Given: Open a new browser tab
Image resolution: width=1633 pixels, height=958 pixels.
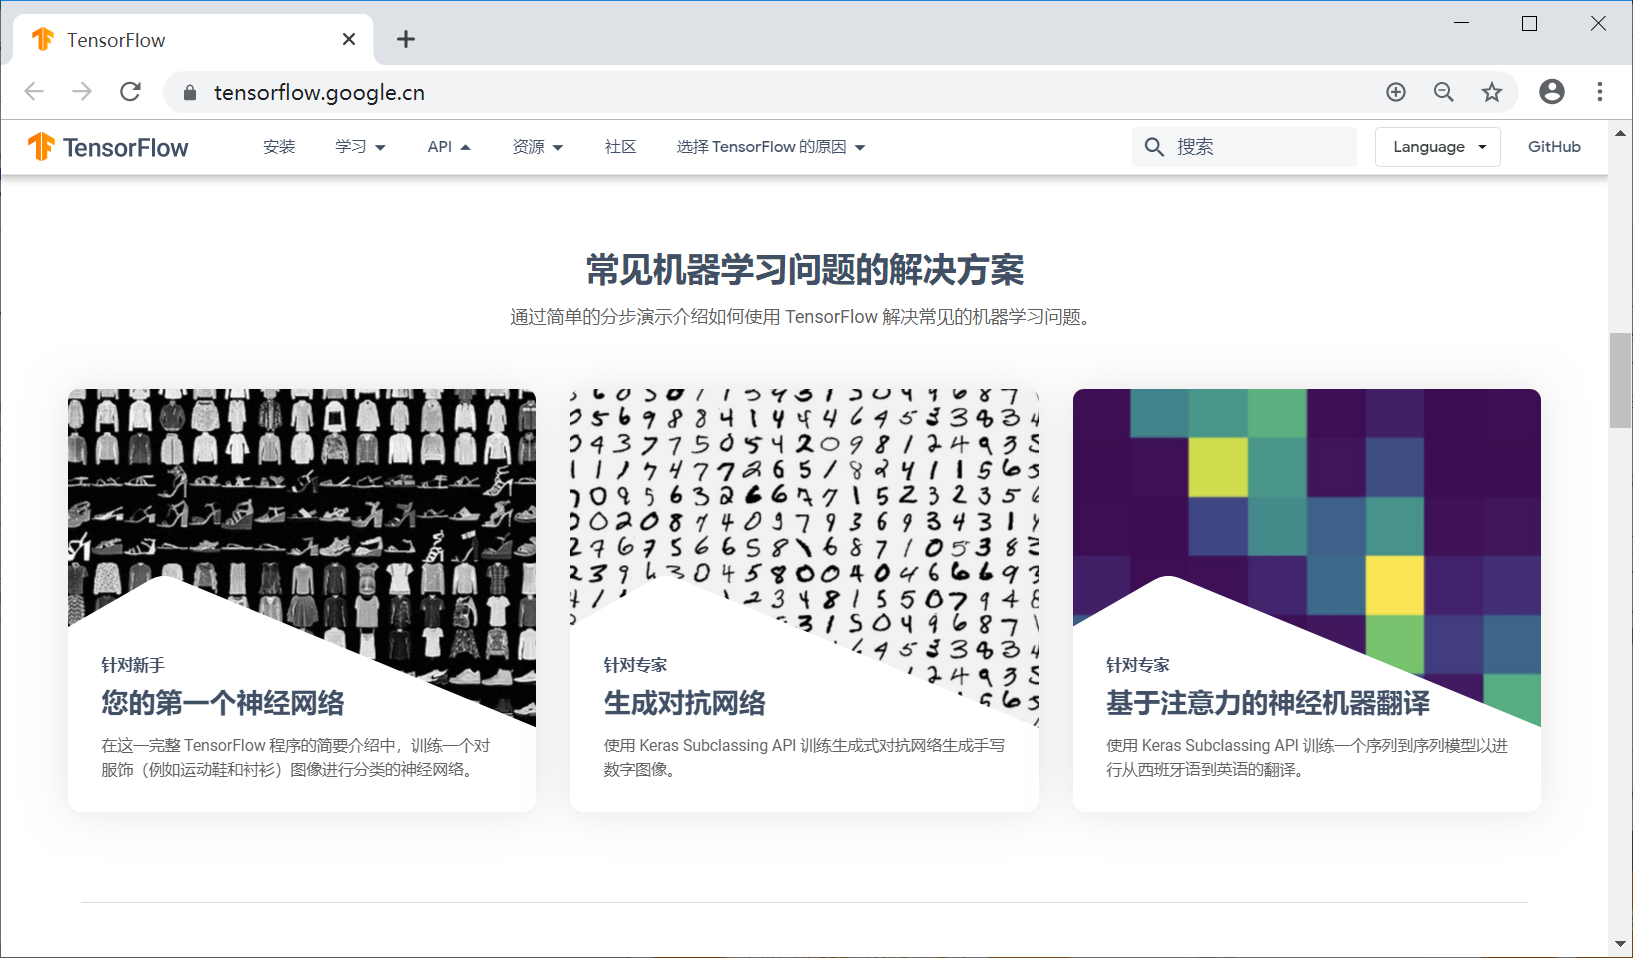Looking at the screenshot, I should 405,39.
